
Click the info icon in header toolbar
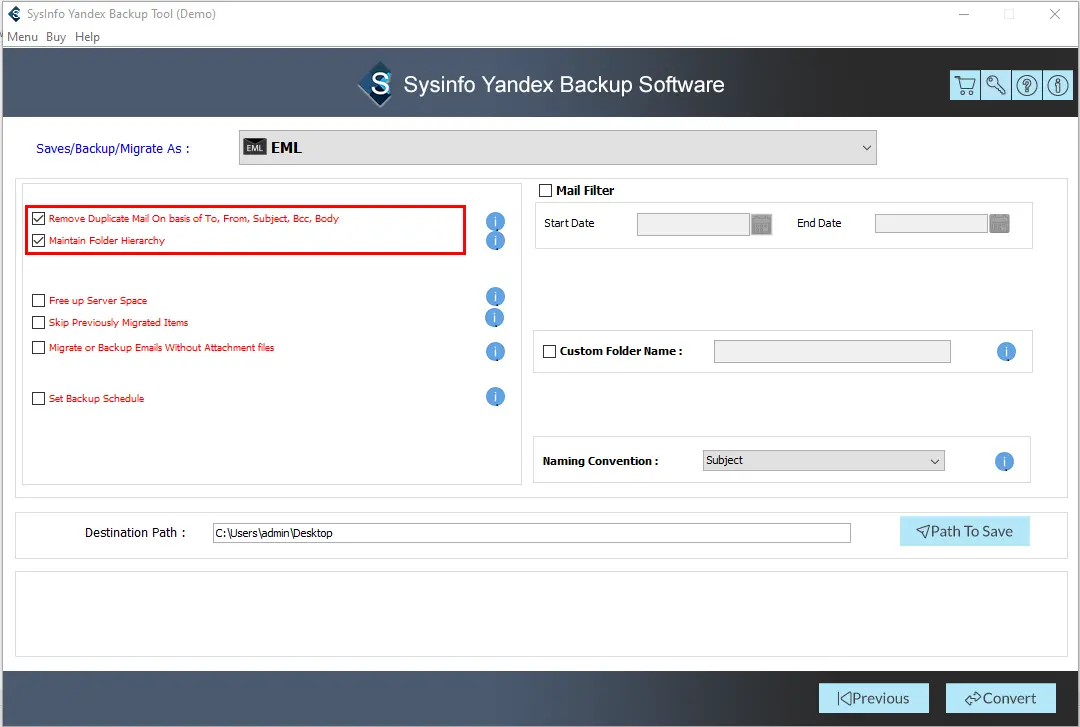click(x=1057, y=85)
